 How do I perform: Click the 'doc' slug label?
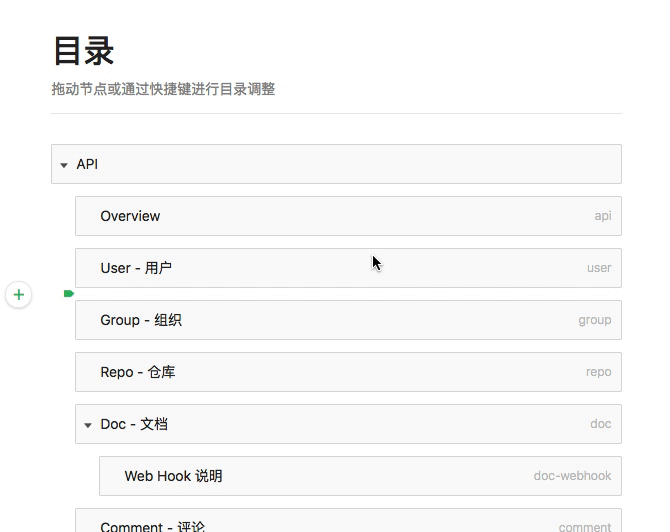[x=600, y=424]
